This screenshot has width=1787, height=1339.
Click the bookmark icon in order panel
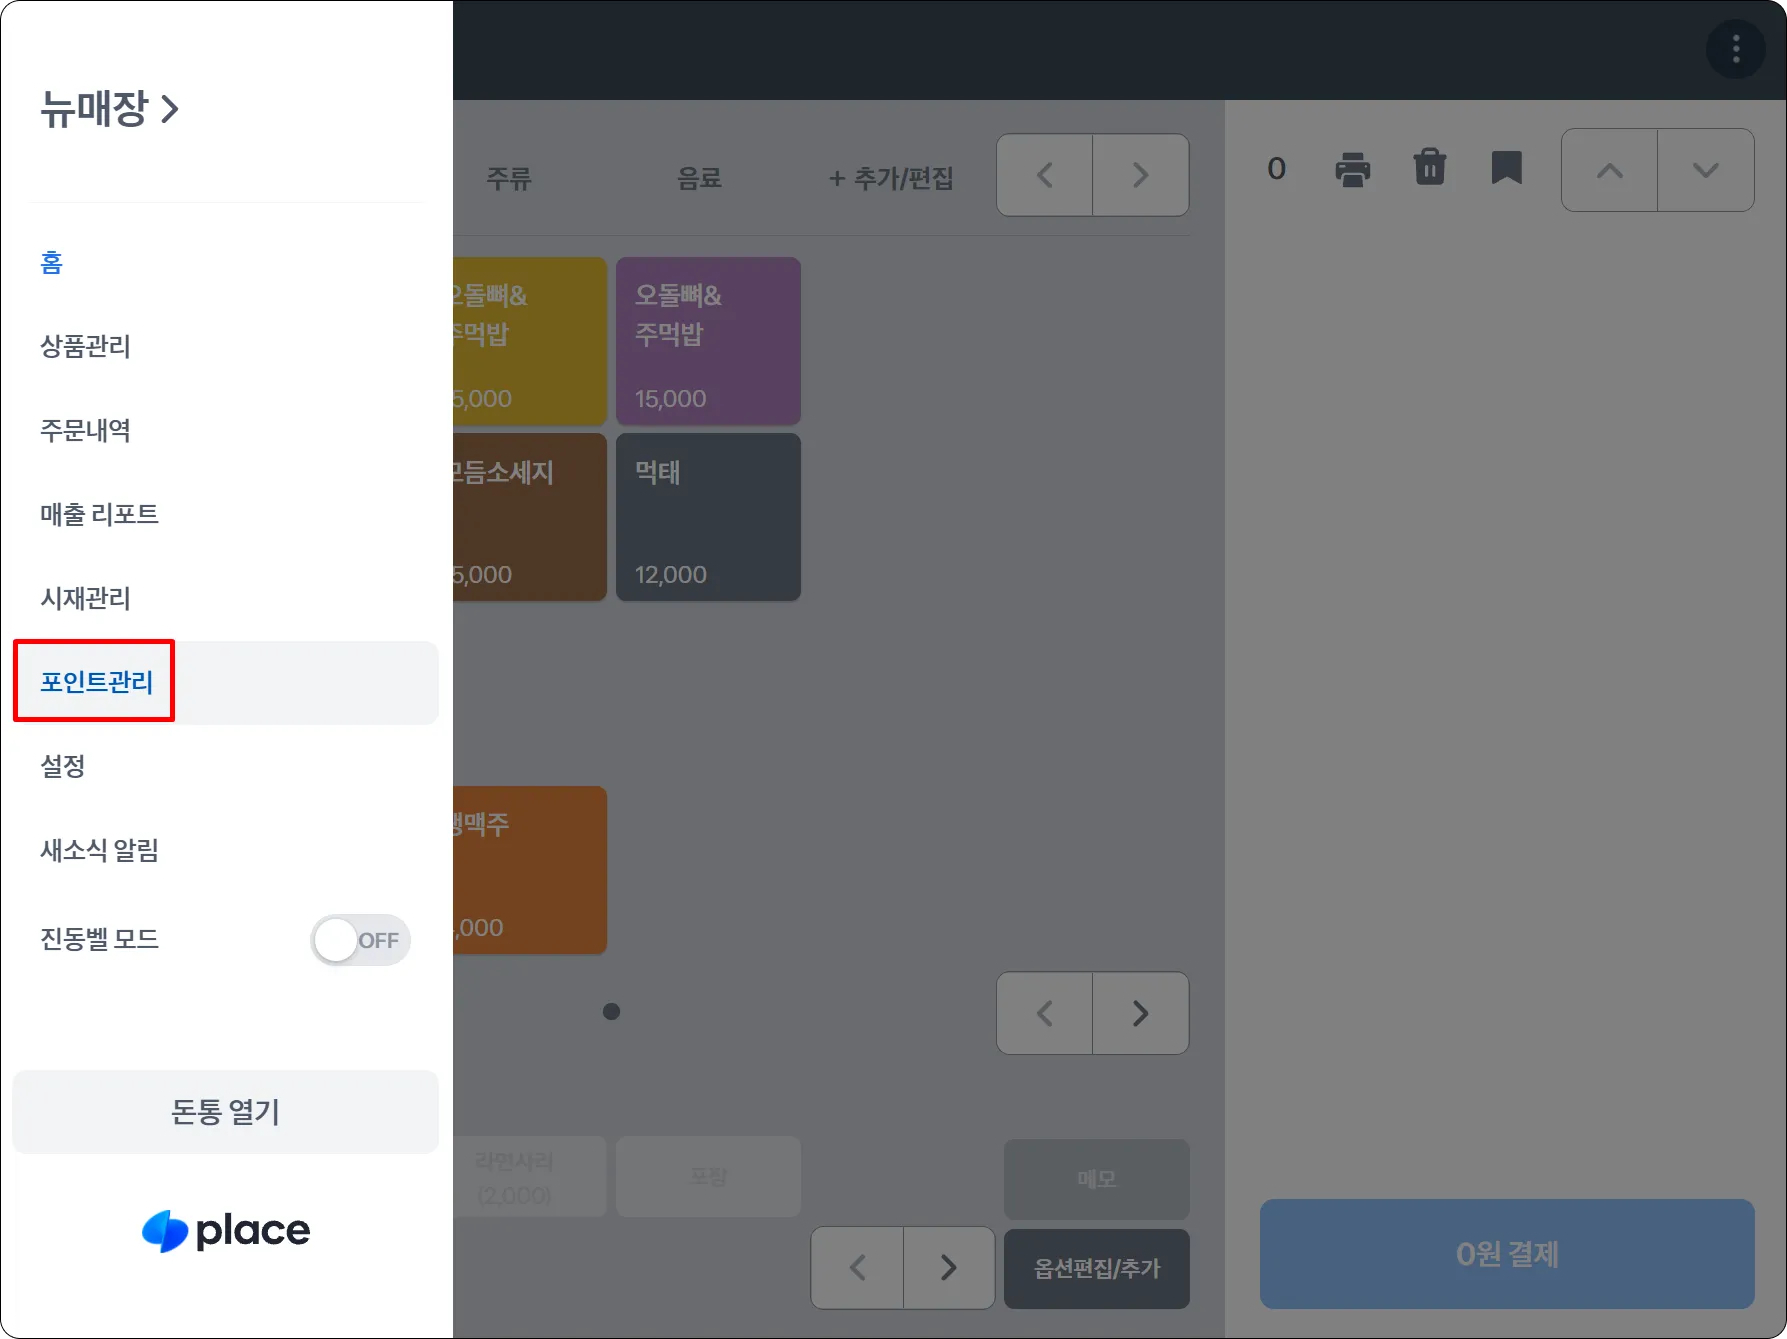(x=1506, y=168)
